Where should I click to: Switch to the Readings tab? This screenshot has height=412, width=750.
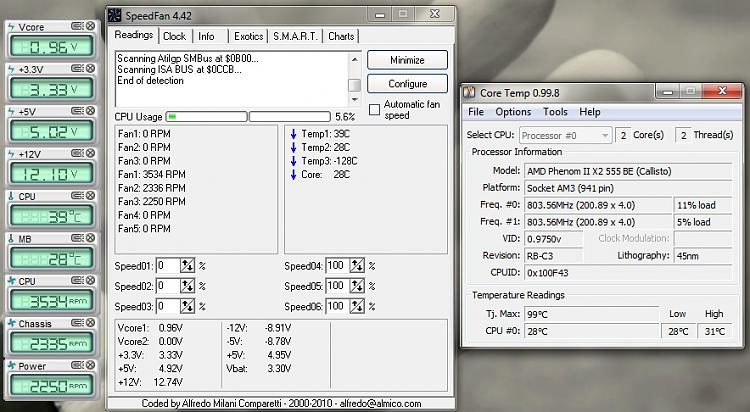pyautogui.click(x=134, y=35)
